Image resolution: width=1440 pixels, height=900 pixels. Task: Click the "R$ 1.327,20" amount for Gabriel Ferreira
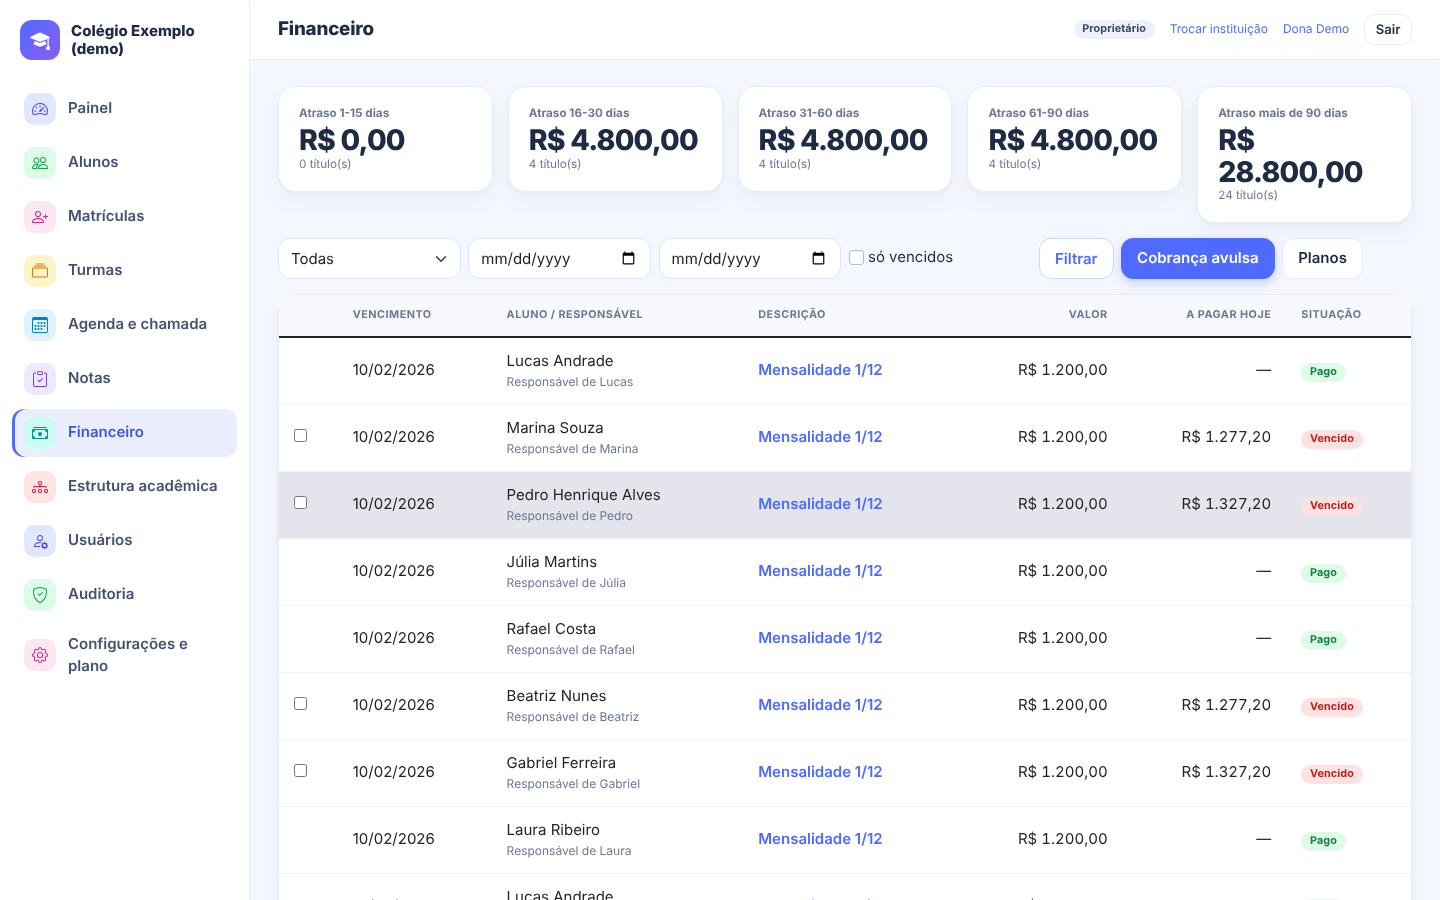[1226, 772]
